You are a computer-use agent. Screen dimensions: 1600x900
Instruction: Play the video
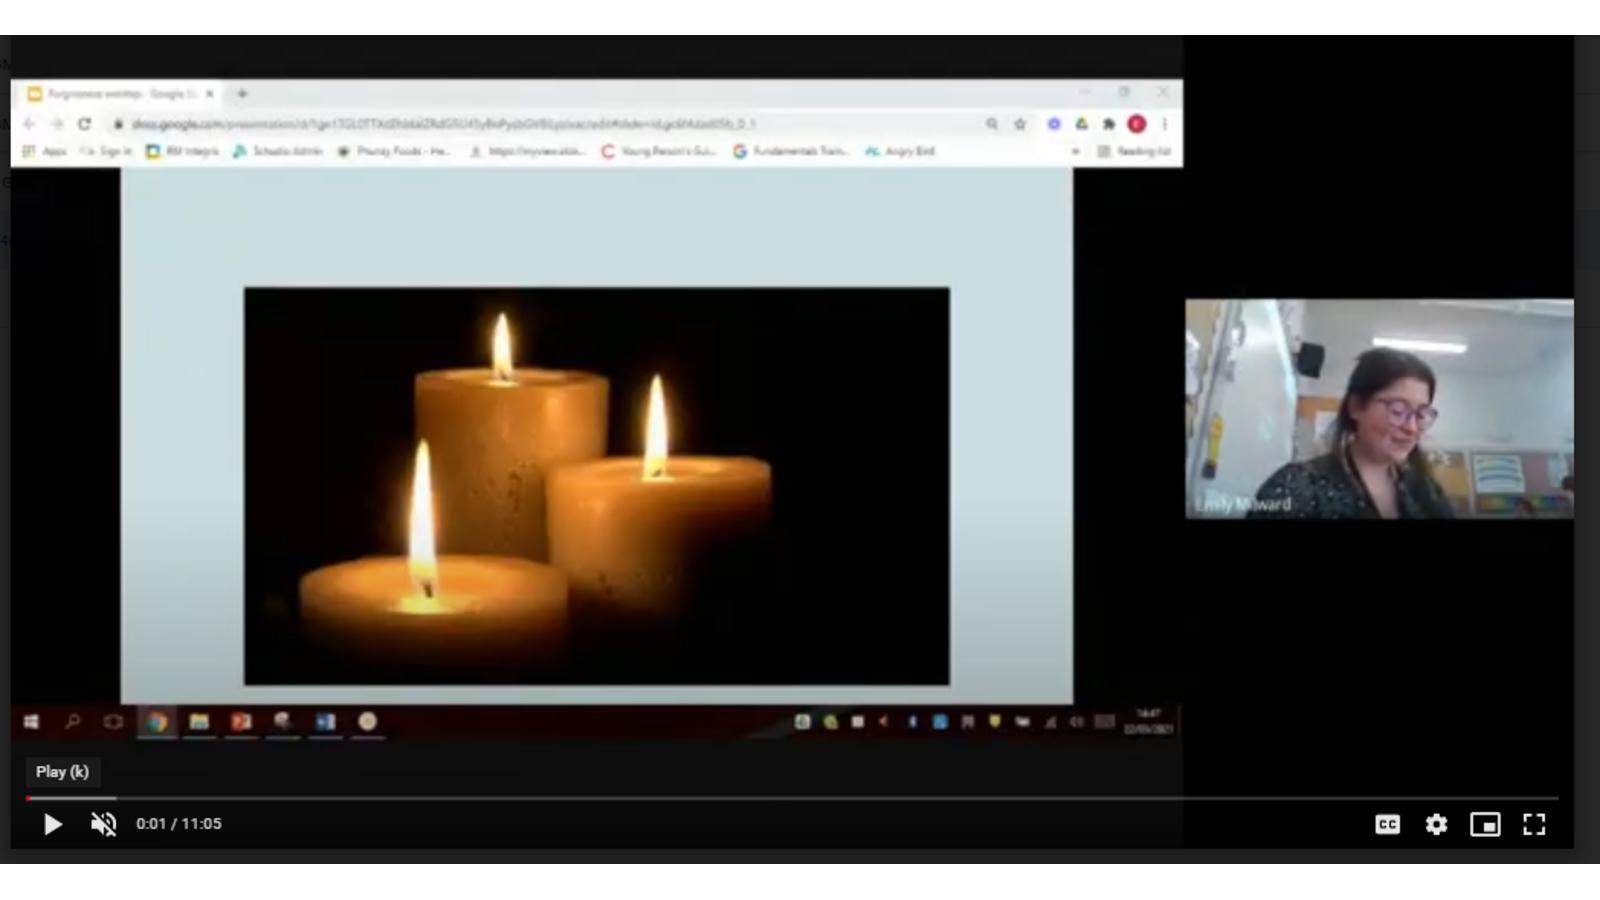click(52, 824)
